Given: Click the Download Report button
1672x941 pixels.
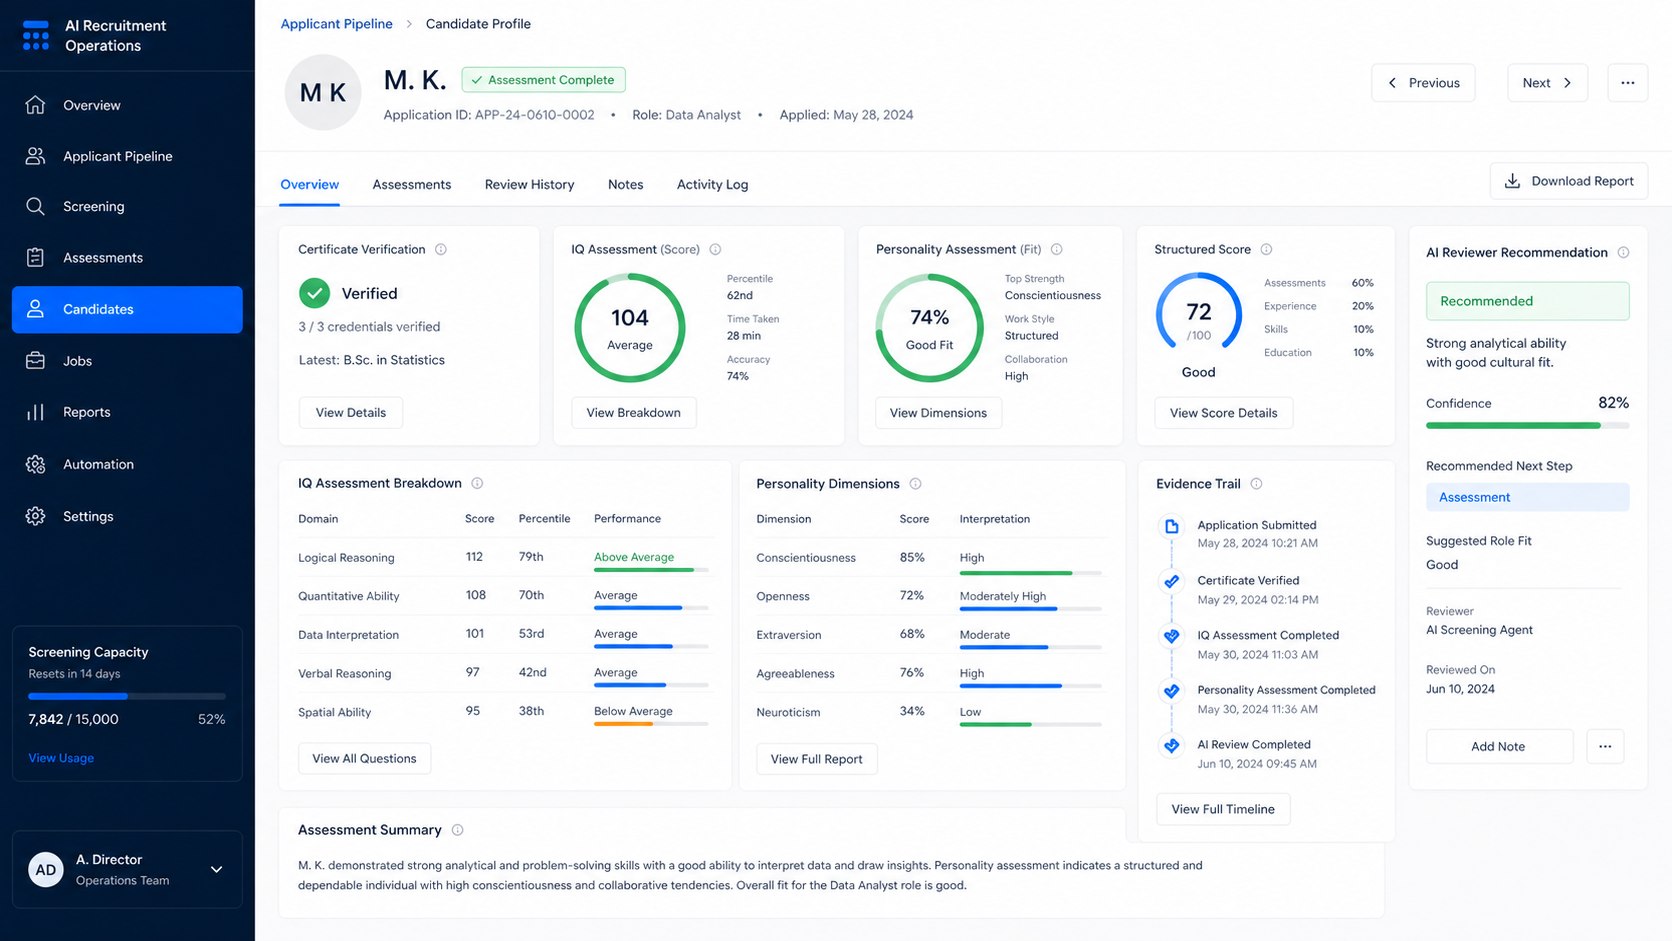Looking at the screenshot, I should click(x=1568, y=181).
